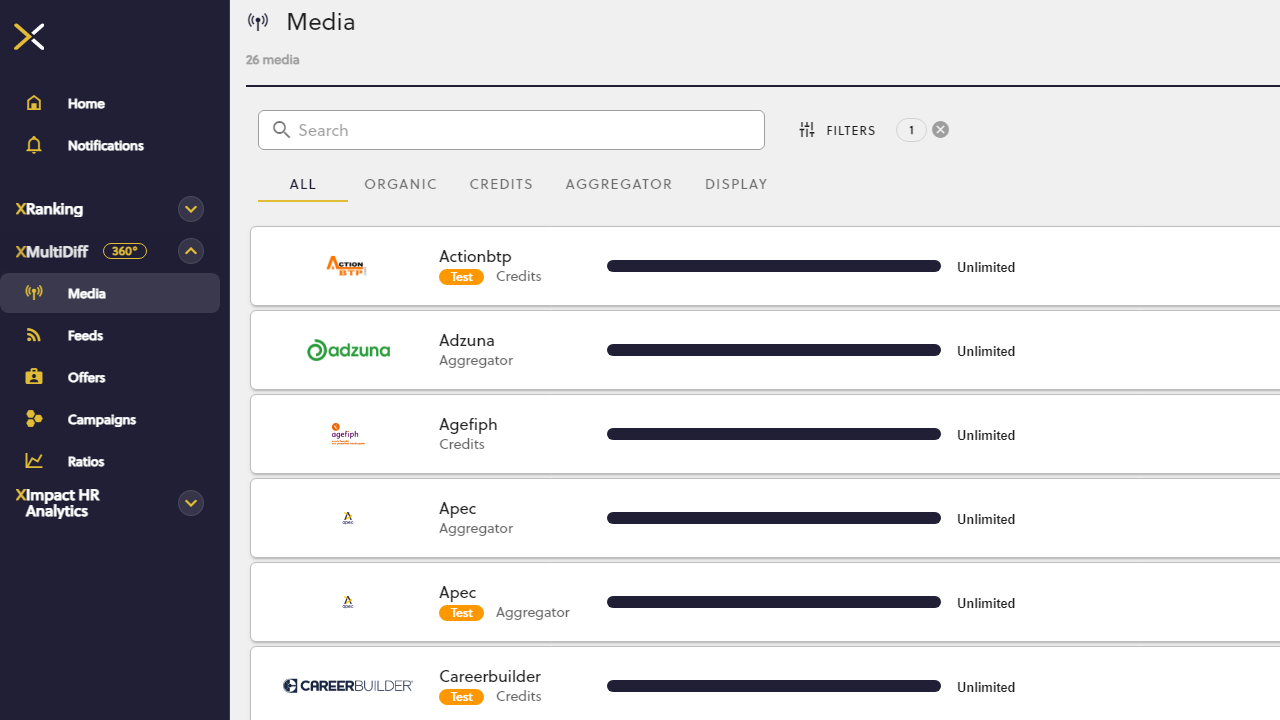1280x720 pixels.
Task: Click Unlimited label for Adzuna
Action: (x=986, y=351)
